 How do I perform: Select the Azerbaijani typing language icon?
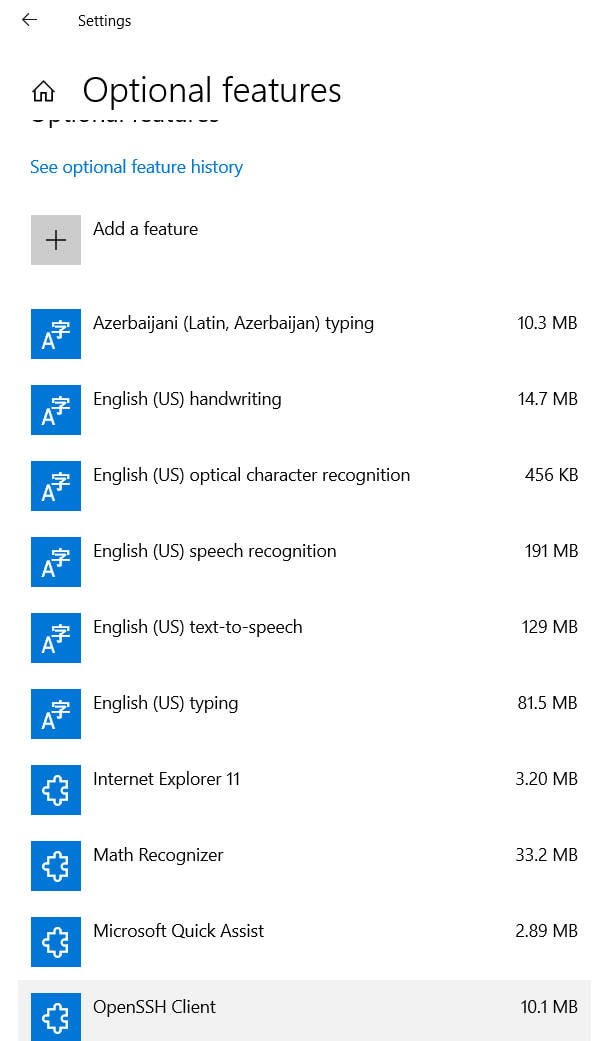pos(56,334)
